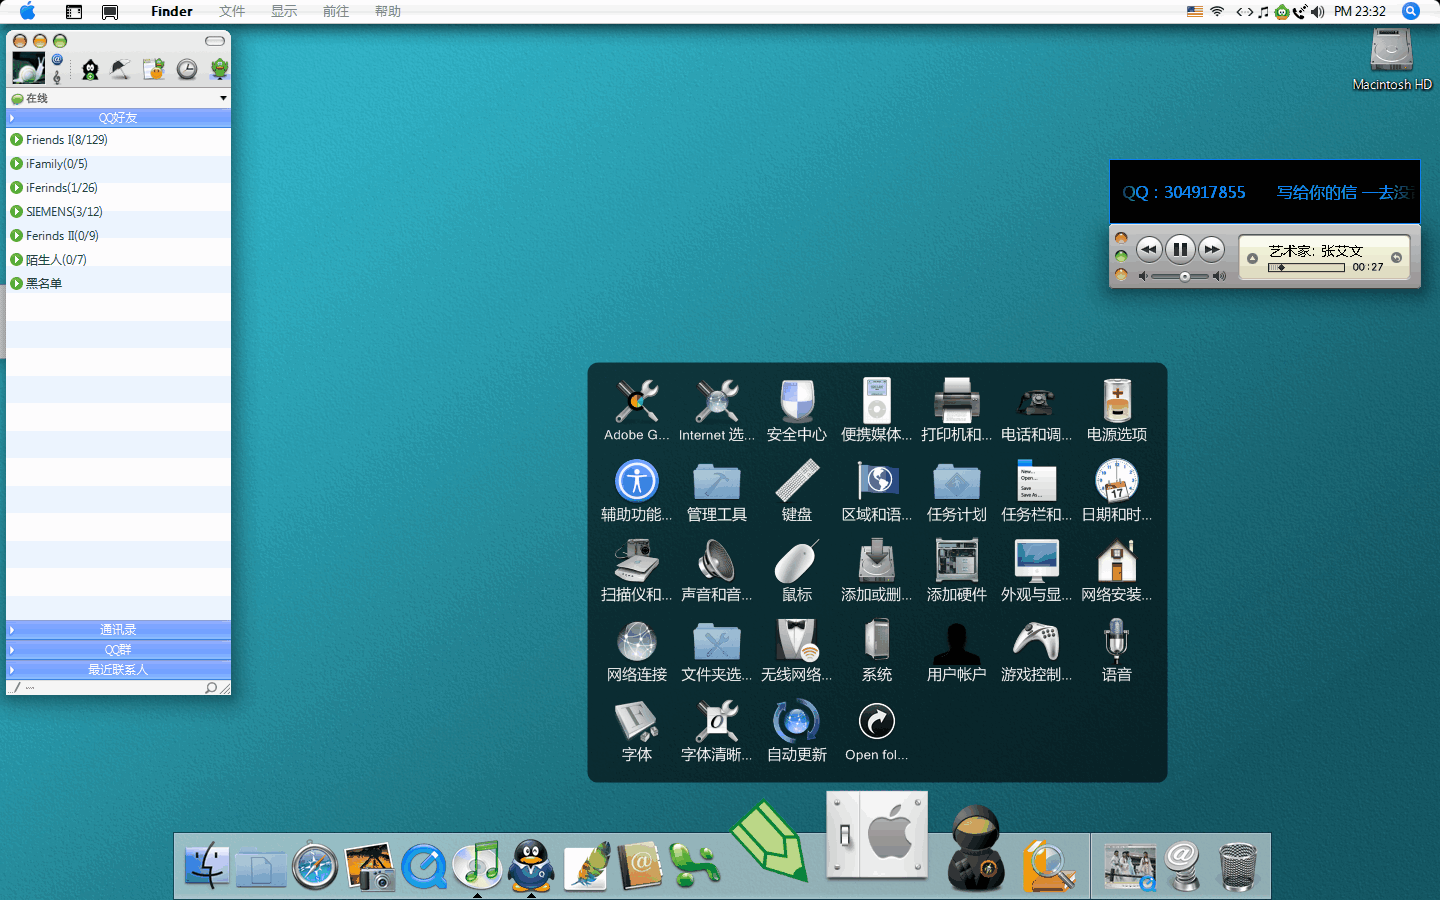Open 网络连接 globe icon
Screen dimensions: 1440x900
637,641
